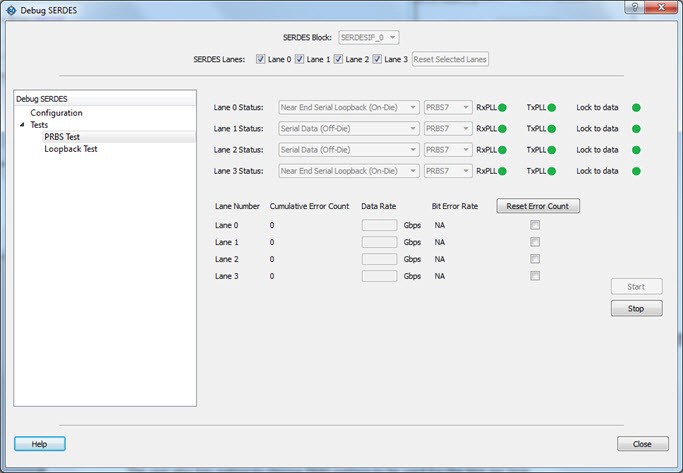Check the Lane 1 reset error count checkbox
This screenshot has width=683, height=473.
(x=535, y=242)
